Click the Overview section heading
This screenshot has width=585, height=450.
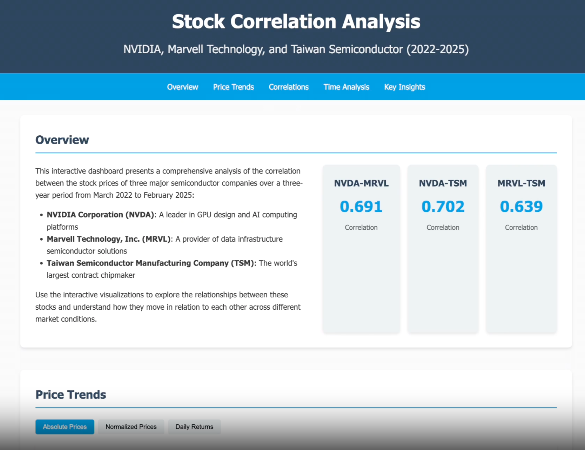(x=62, y=140)
